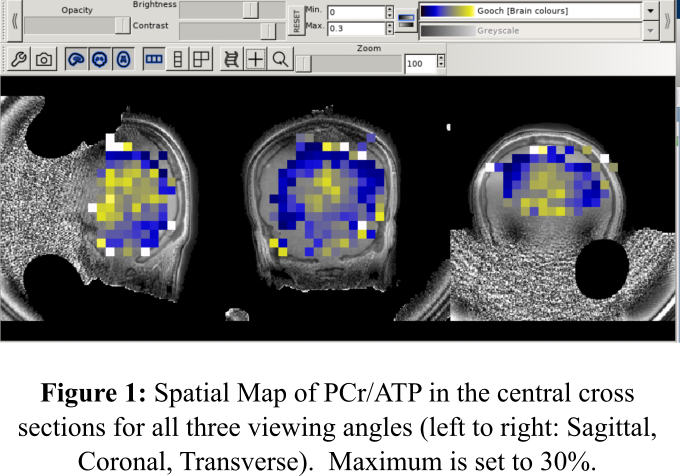This screenshot has width=680, height=476.
Task: Select the grid layout icon
Action: coord(202,60)
